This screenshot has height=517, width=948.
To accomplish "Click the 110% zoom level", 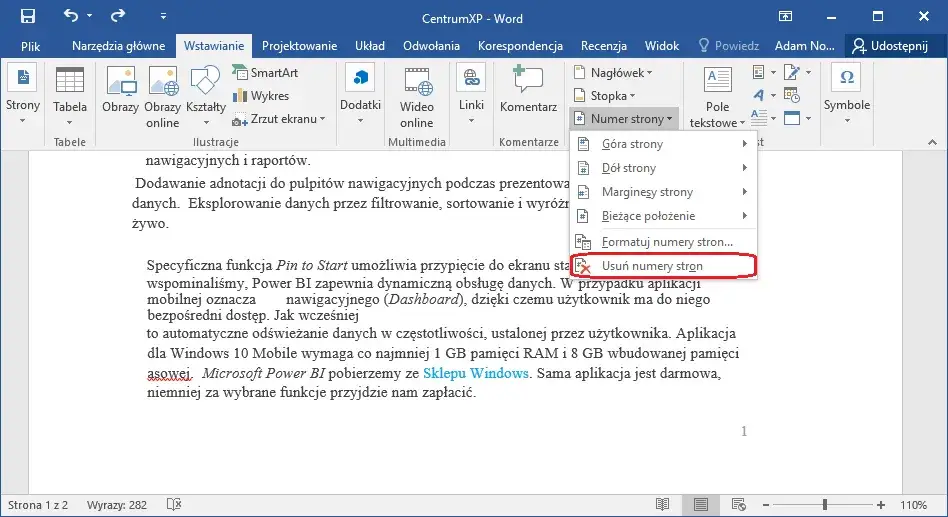I will click(x=913, y=505).
